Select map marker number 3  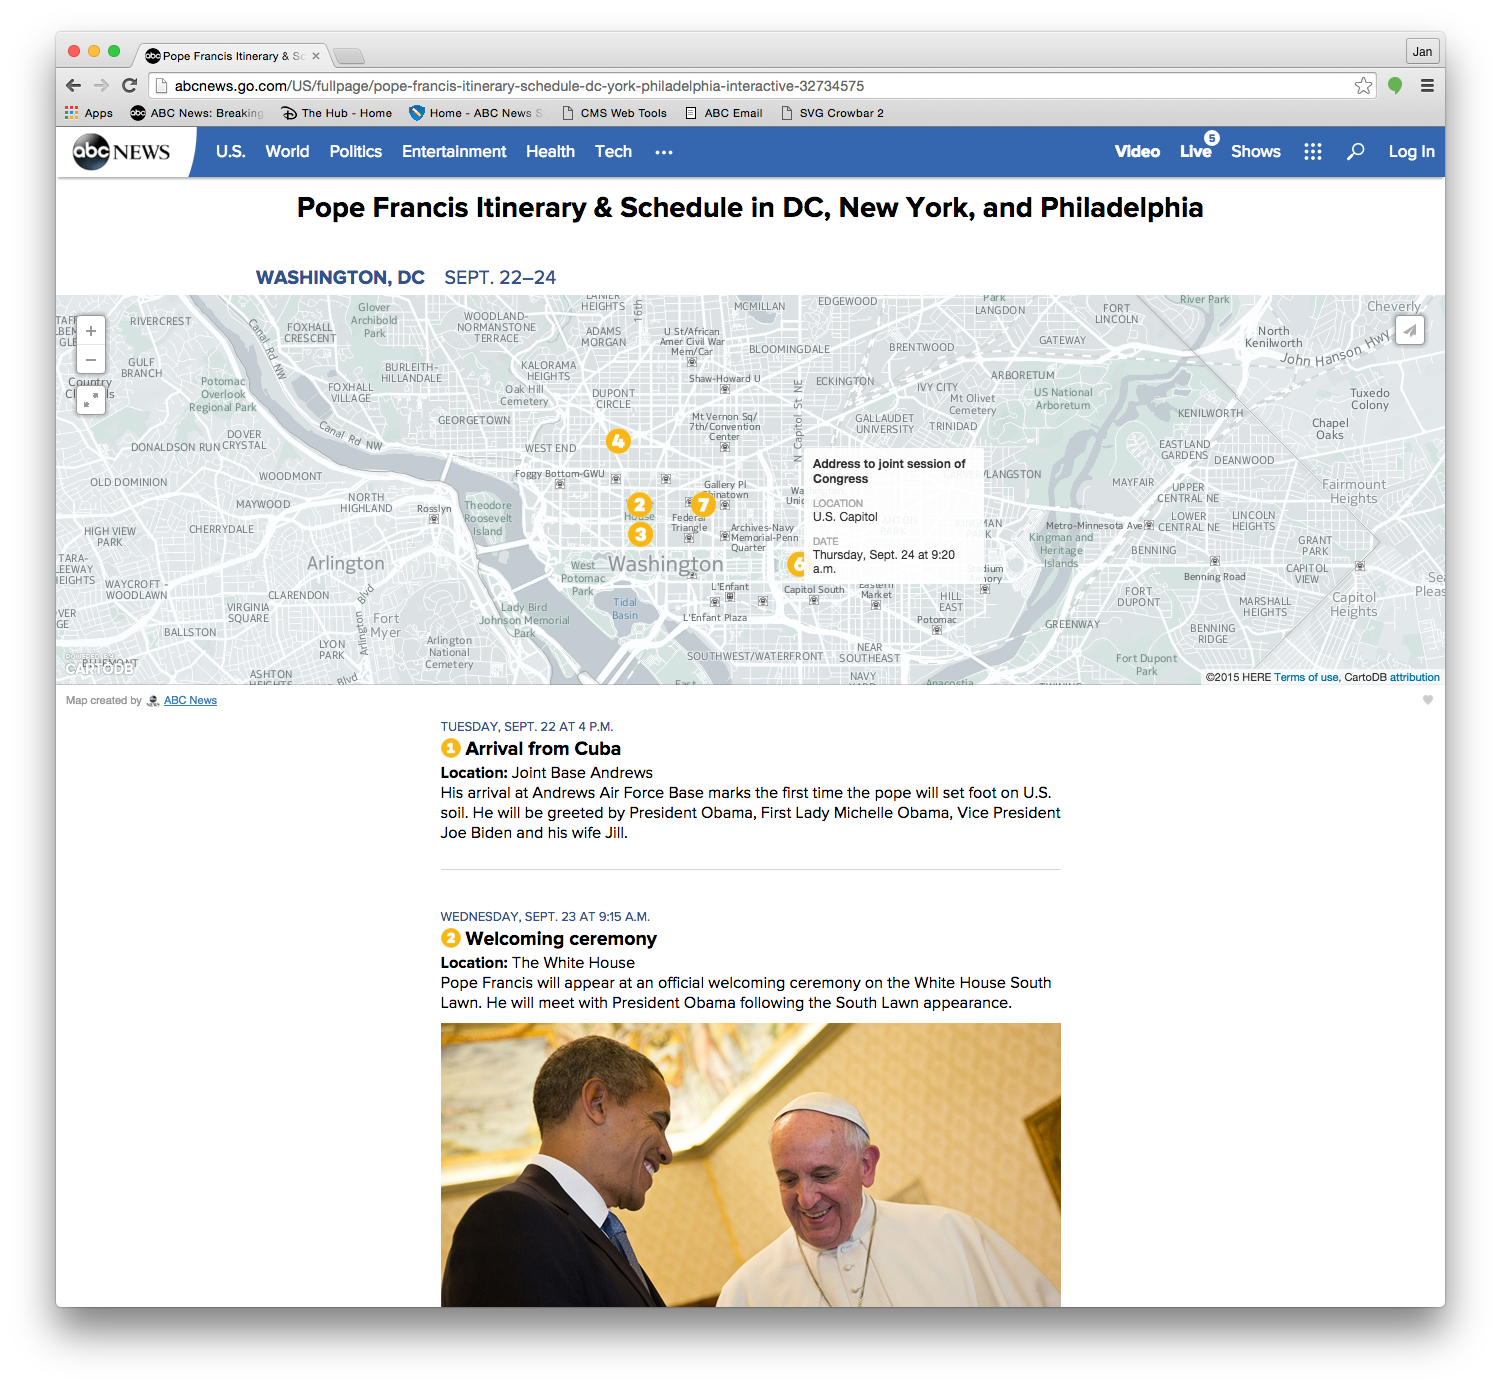coord(640,534)
